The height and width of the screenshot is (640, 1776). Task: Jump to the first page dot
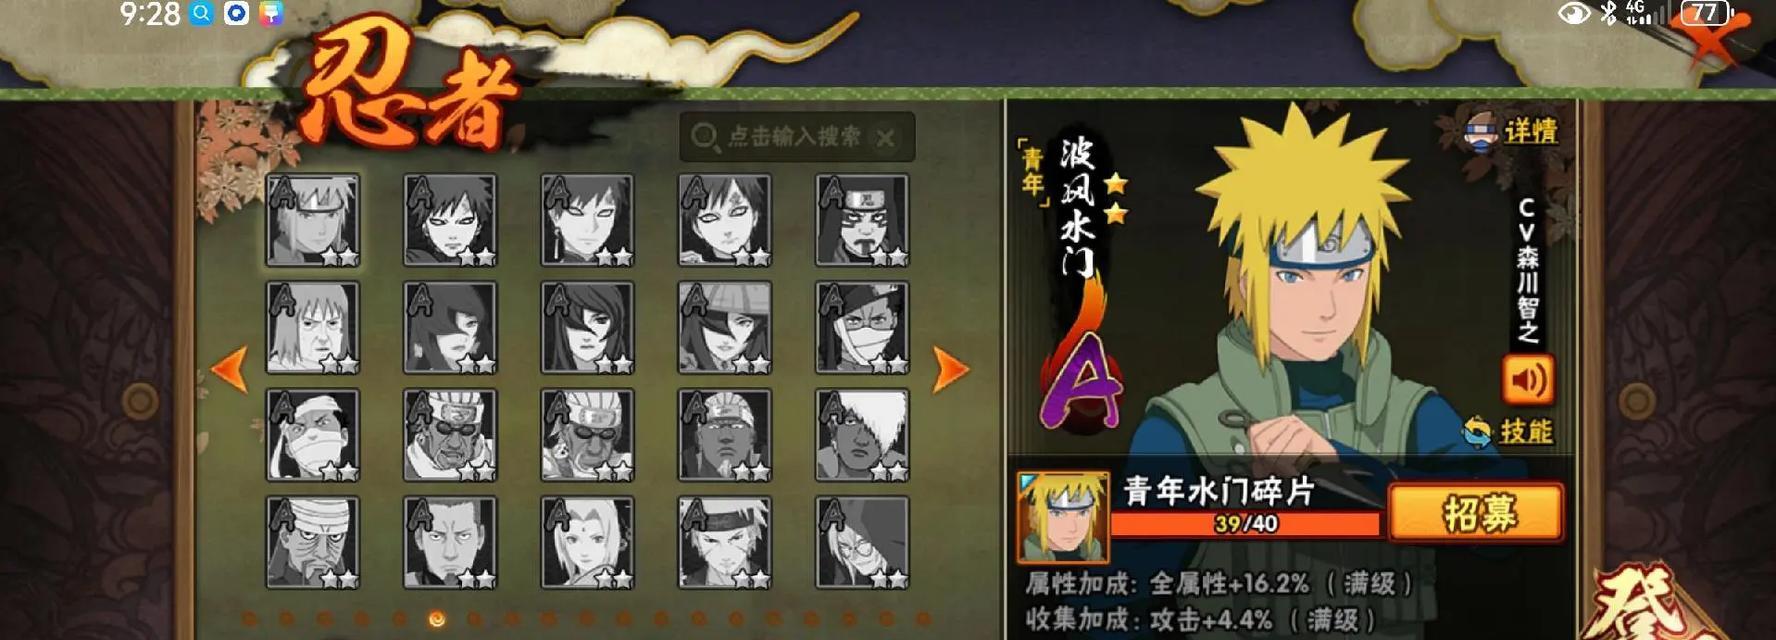click(250, 619)
